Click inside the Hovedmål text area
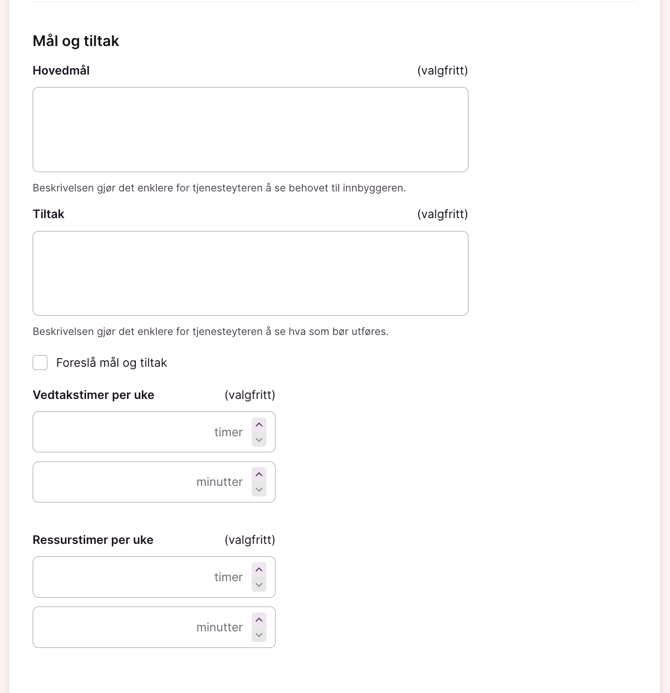This screenshot has width=670, height=693. pos(250,129)
